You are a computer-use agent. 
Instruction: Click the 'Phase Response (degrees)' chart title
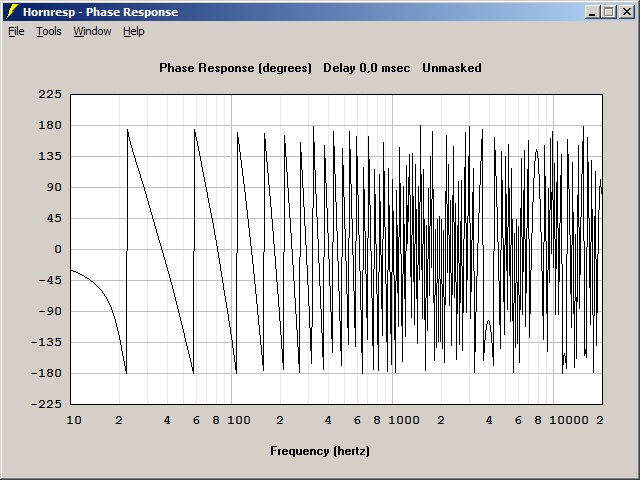click(236, 68)
